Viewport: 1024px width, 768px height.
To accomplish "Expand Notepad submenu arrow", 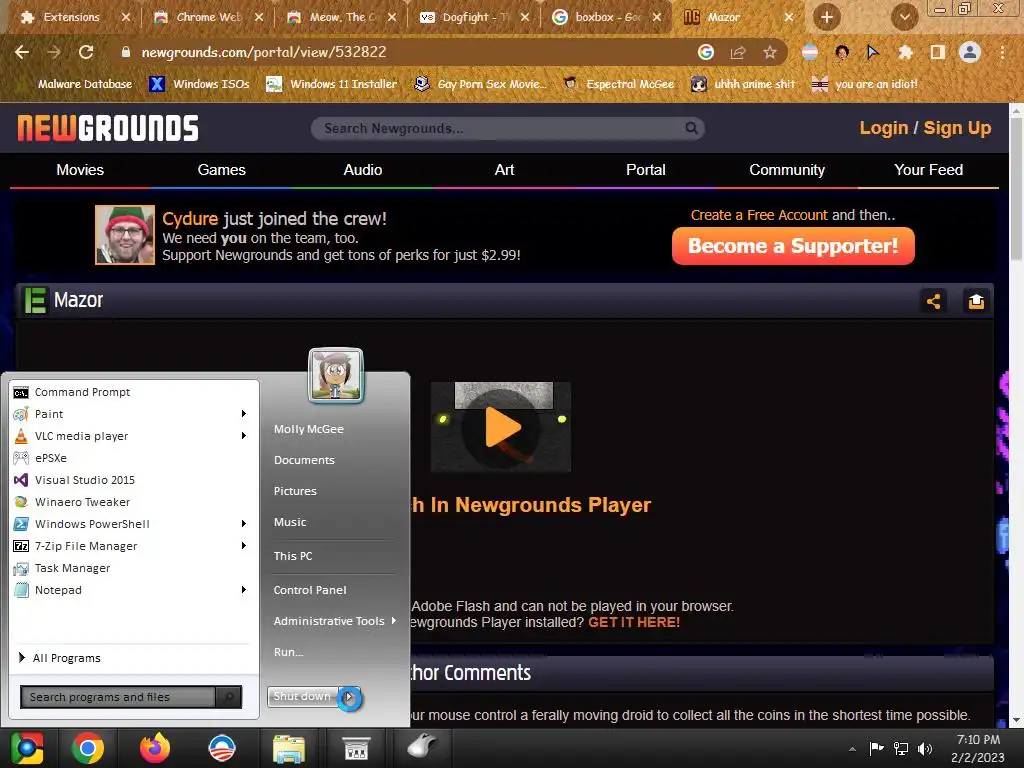I will [244, 590].
